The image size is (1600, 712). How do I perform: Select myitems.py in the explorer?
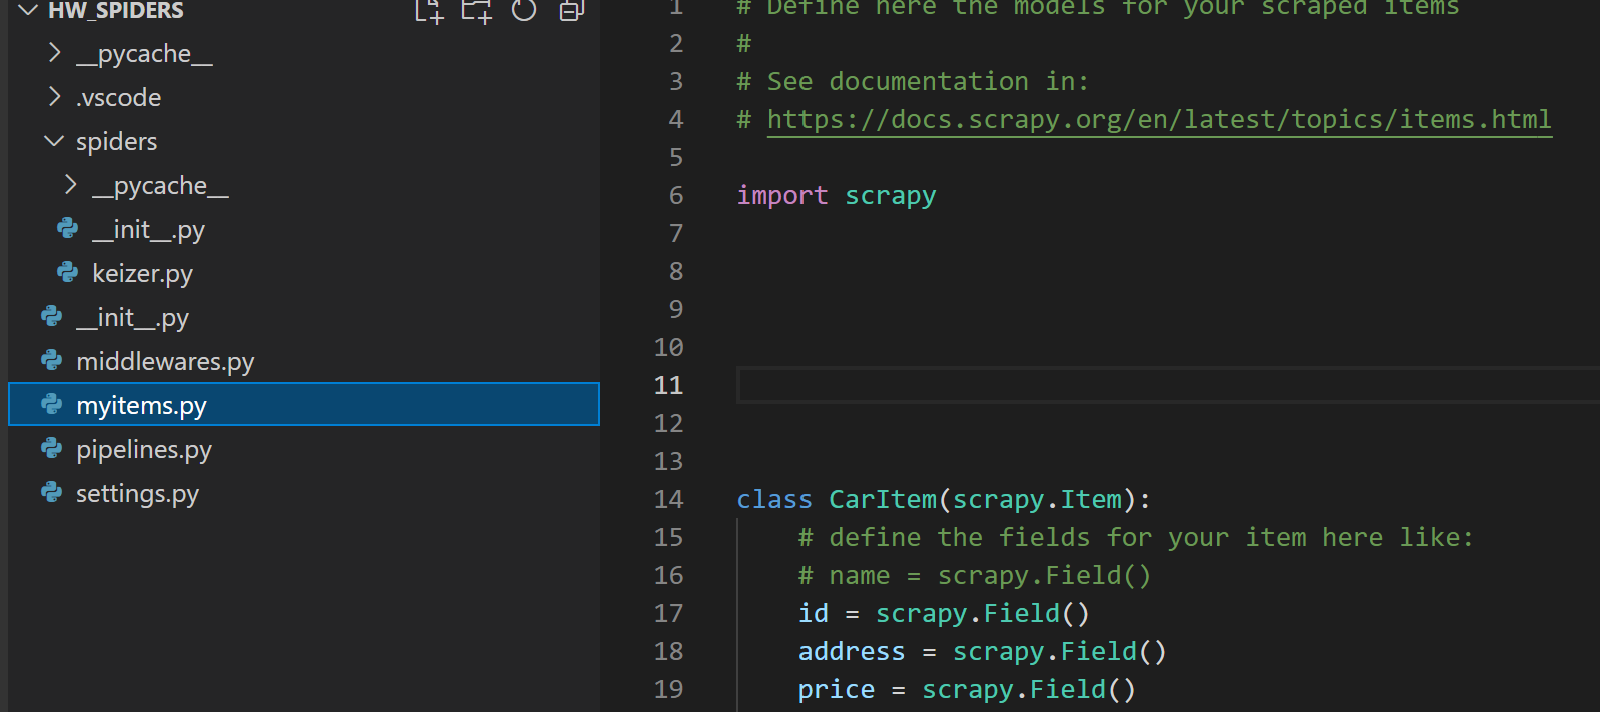point(304,405)
